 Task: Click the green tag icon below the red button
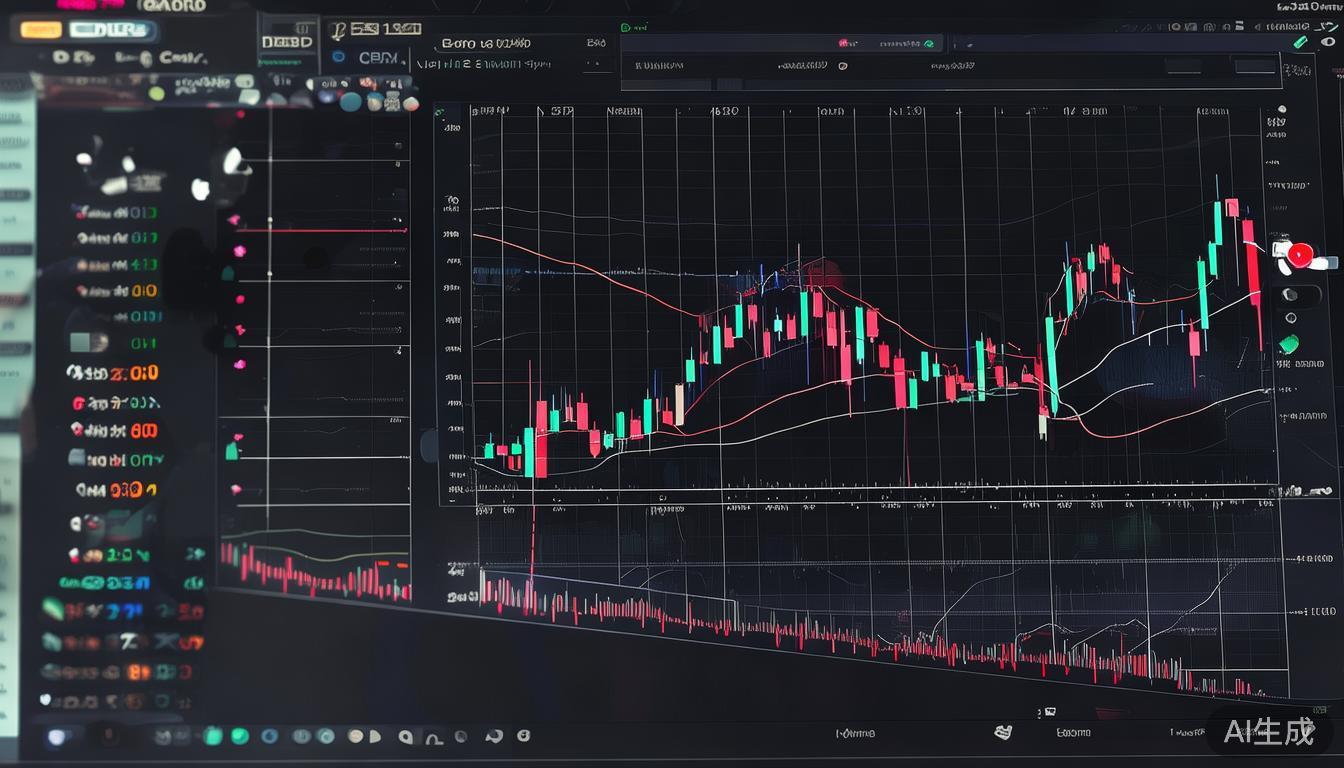tap(1289, 344)
